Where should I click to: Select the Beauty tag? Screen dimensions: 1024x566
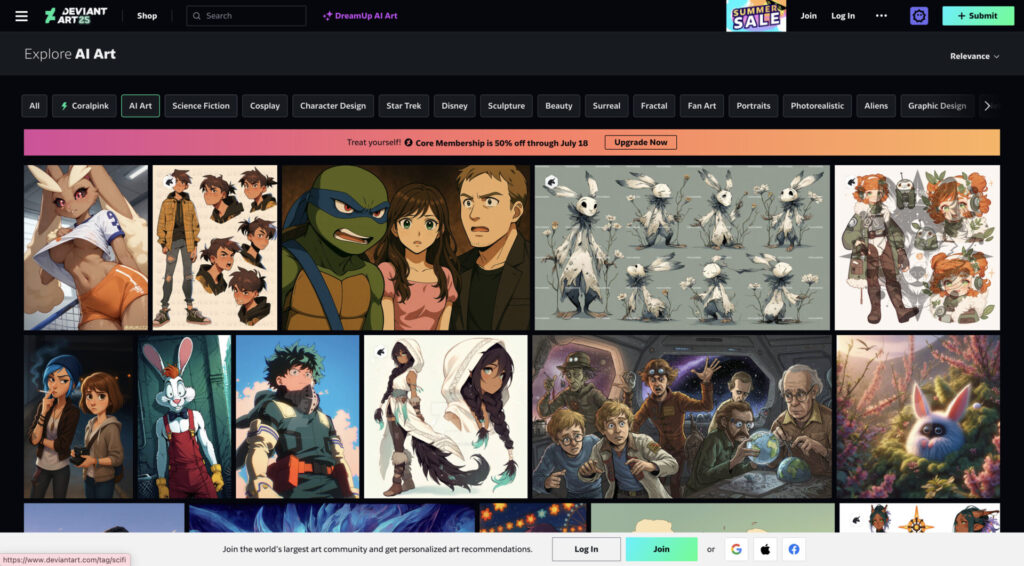point(558,106)
